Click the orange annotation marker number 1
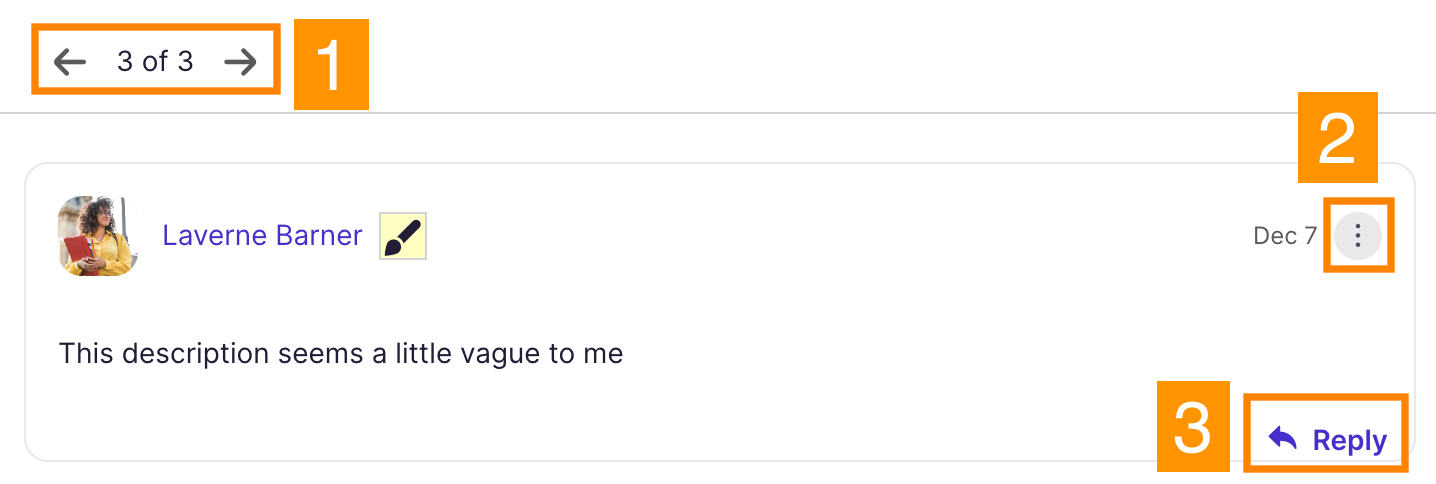 click(330, 65)
